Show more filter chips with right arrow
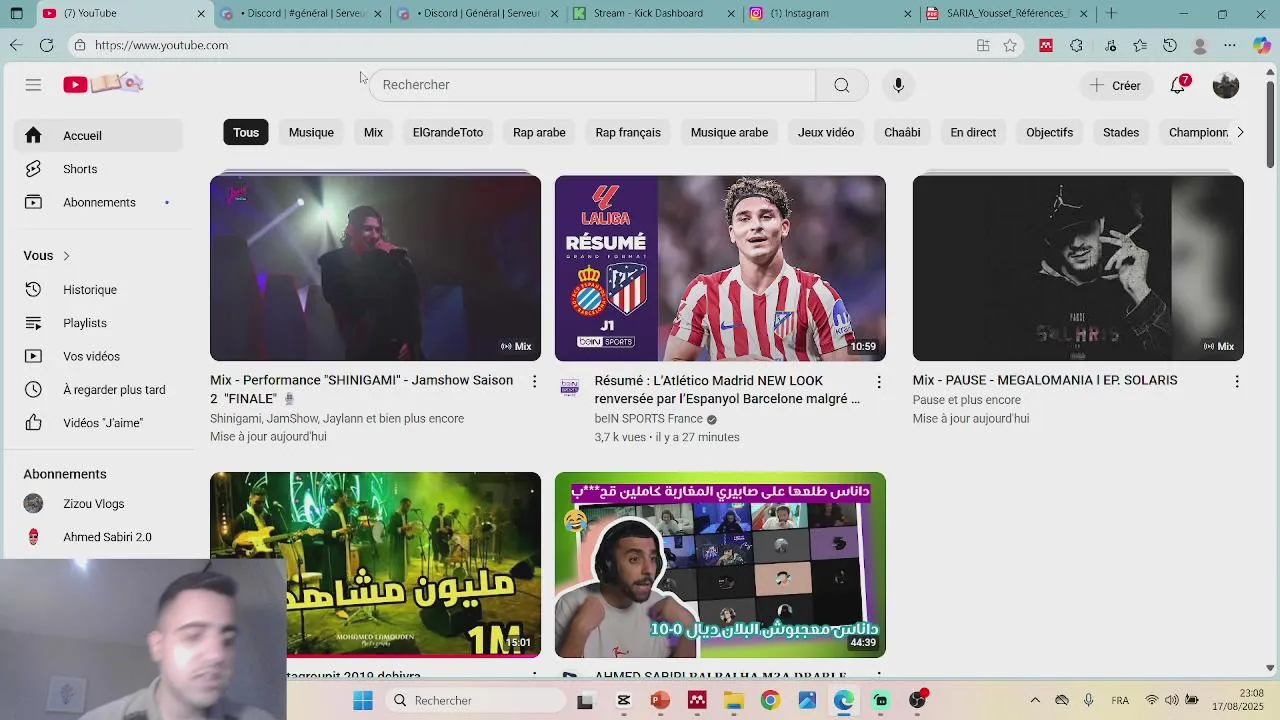1280x720 pixels. (1240, 132)
